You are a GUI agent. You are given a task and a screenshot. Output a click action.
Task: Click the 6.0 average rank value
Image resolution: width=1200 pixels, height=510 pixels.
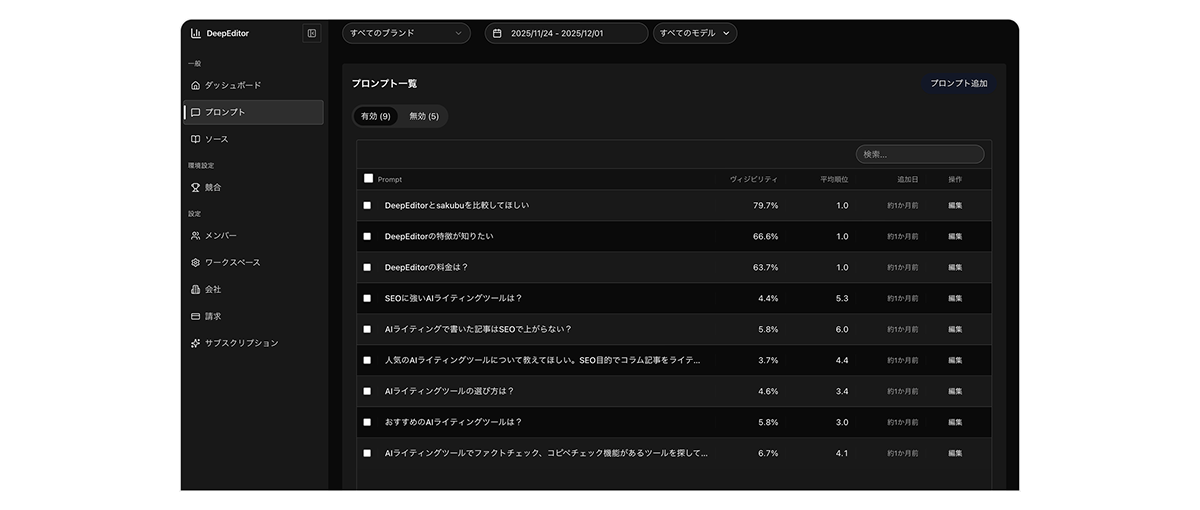tap(842, 329)
